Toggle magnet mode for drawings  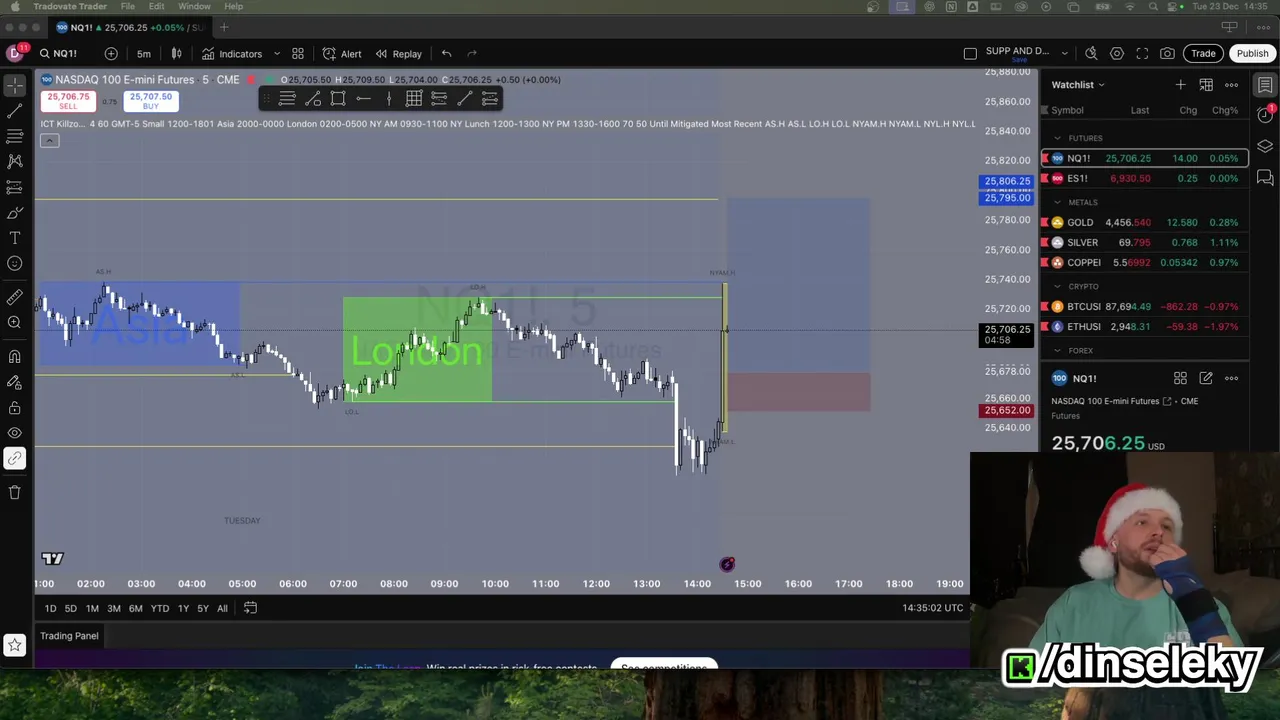(x=15, y=356)
